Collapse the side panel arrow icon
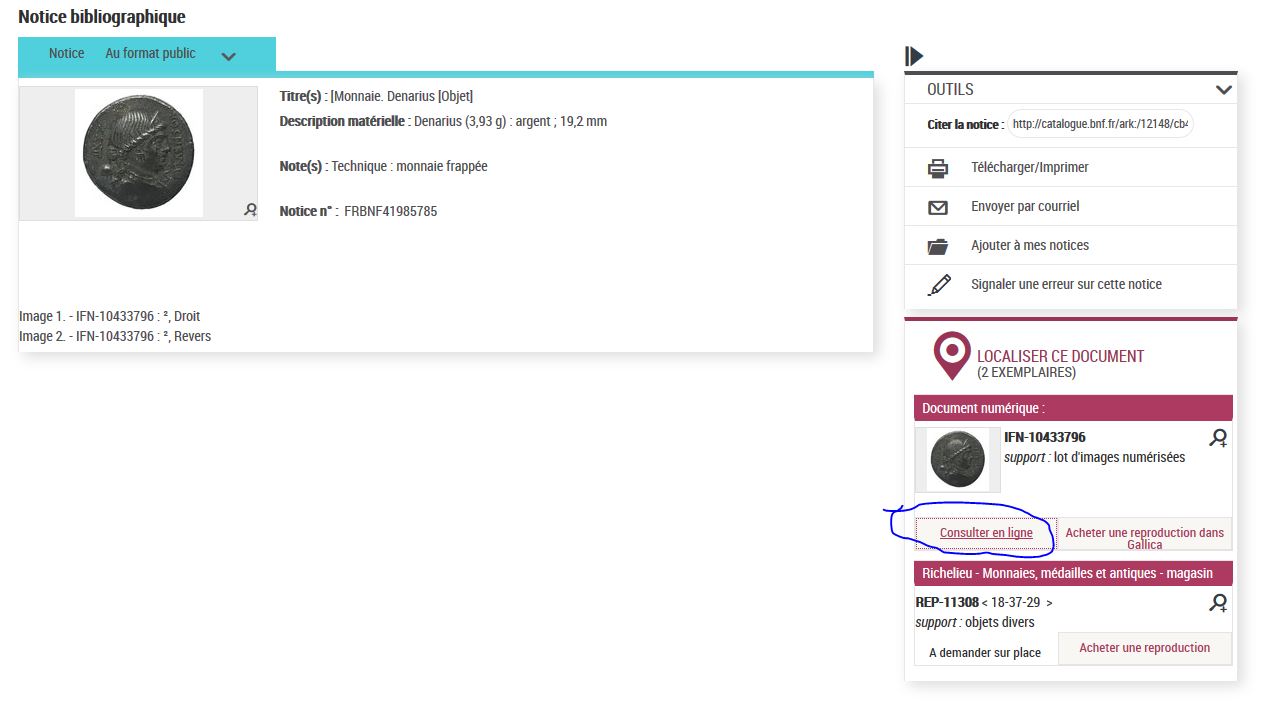 (x=914, y=56)
